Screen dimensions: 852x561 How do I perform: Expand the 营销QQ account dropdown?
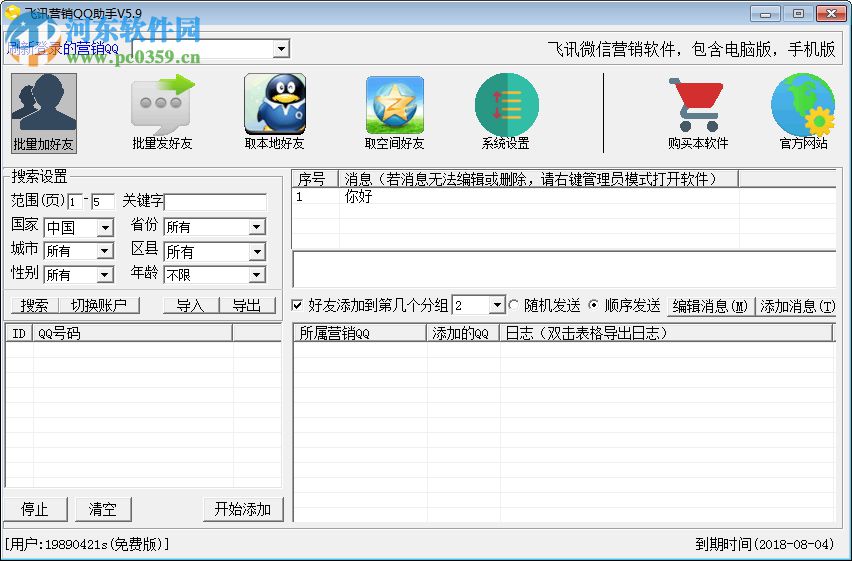281,49
